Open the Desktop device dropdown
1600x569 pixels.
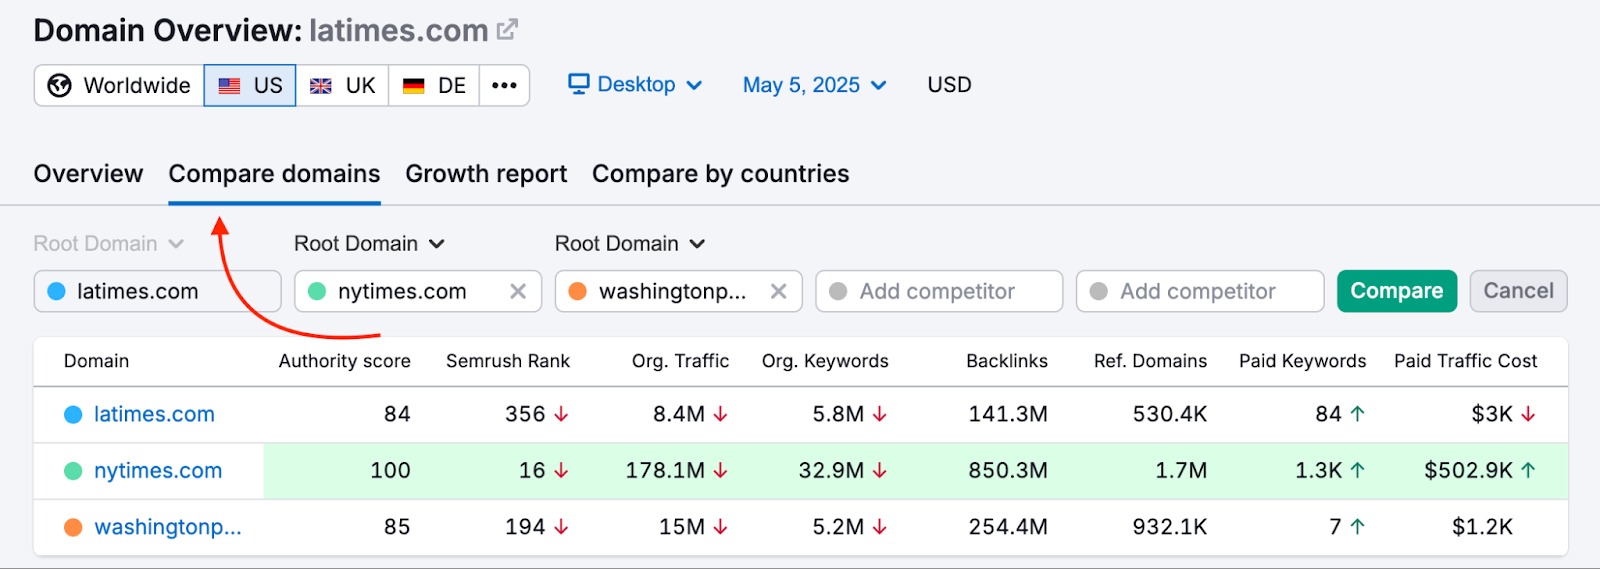(635, 85)
